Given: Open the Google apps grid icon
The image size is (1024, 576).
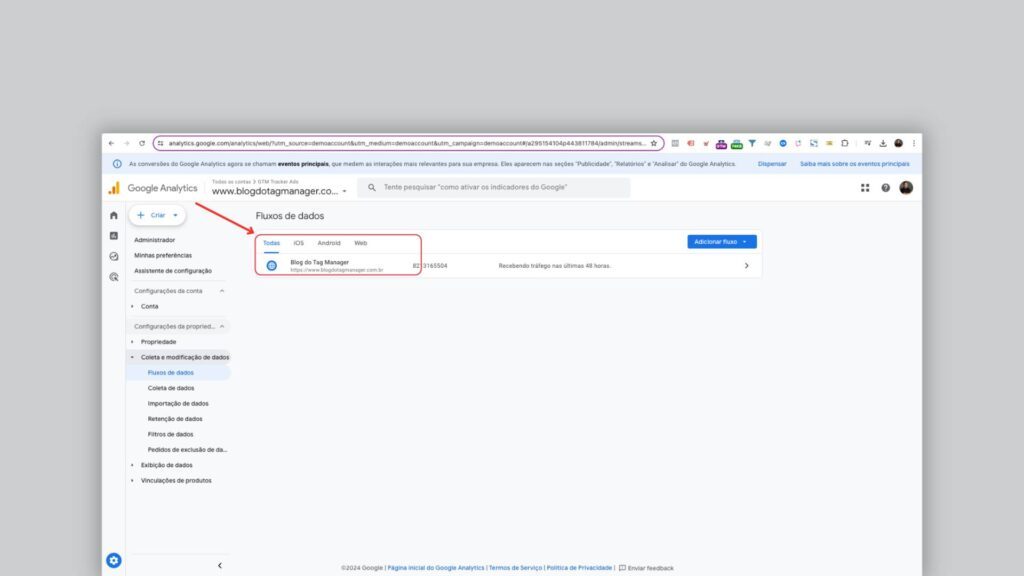Looking at the screenshot, I should click(x=865, y=188).
